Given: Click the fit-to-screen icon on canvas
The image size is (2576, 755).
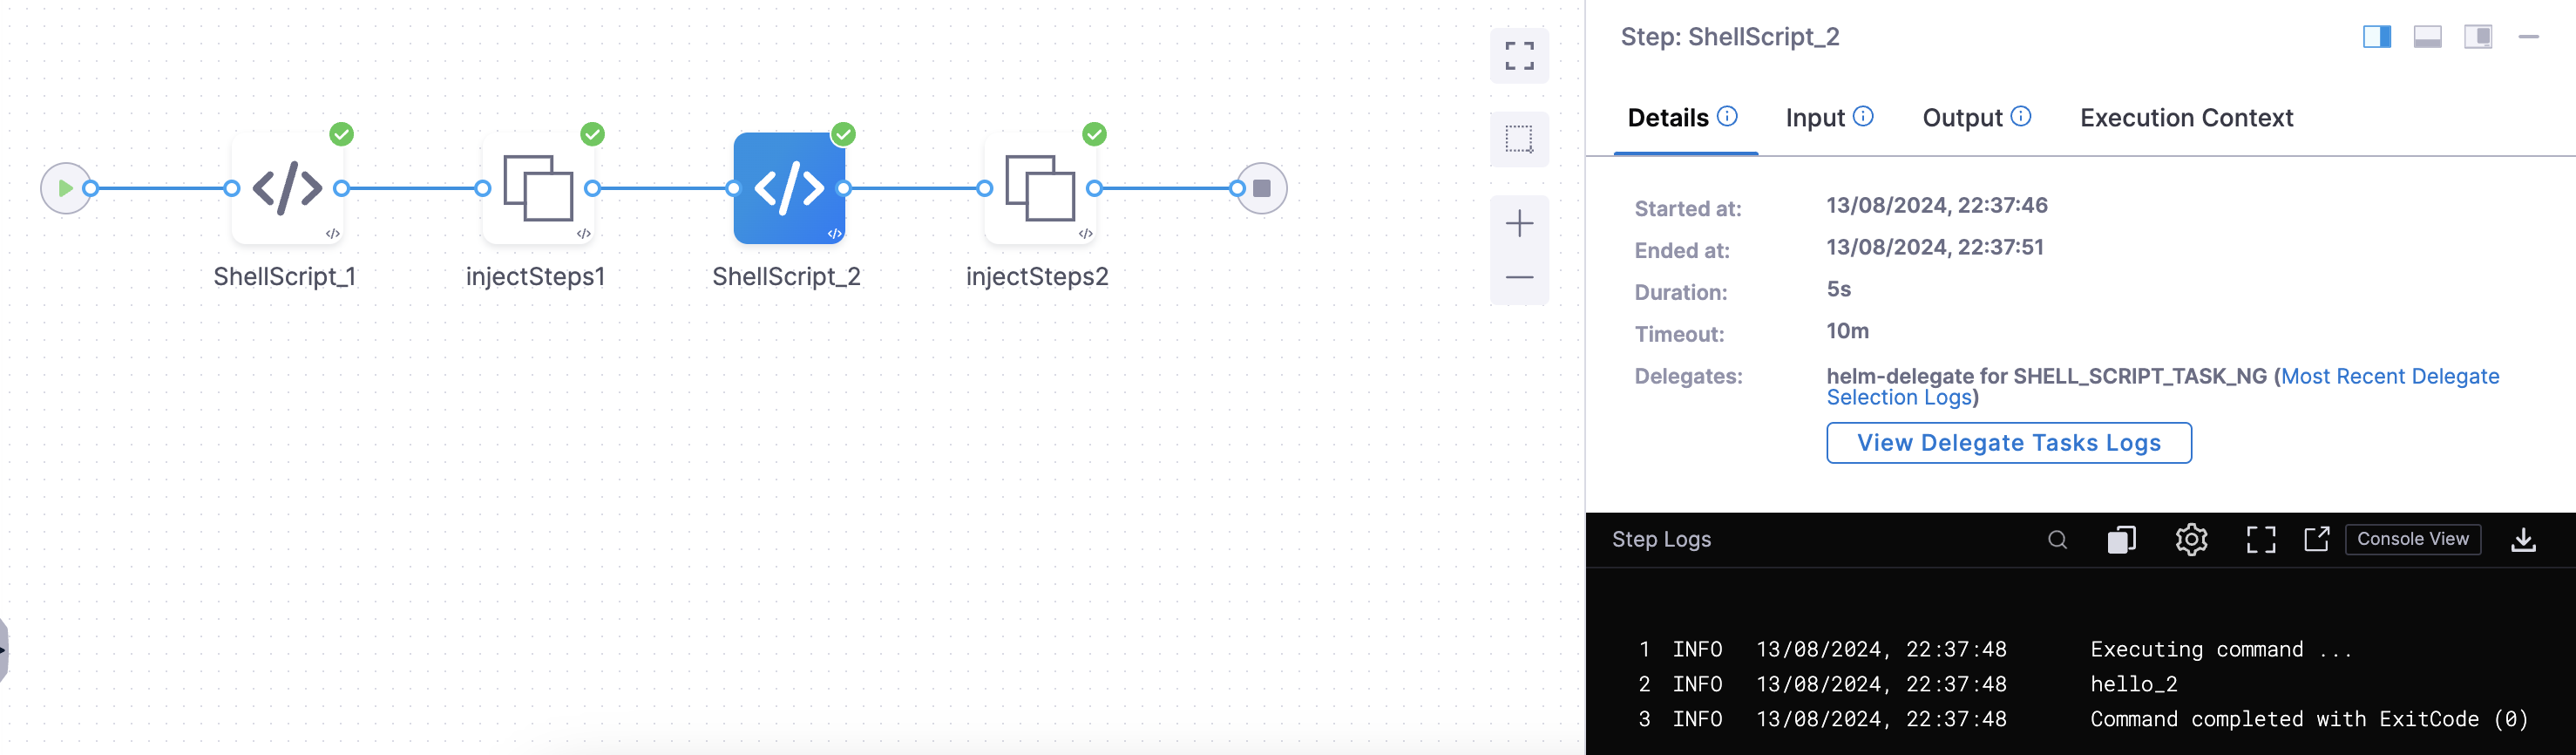Looking at the screenshot, I should pyautogui.click(x=1519, y=56).
